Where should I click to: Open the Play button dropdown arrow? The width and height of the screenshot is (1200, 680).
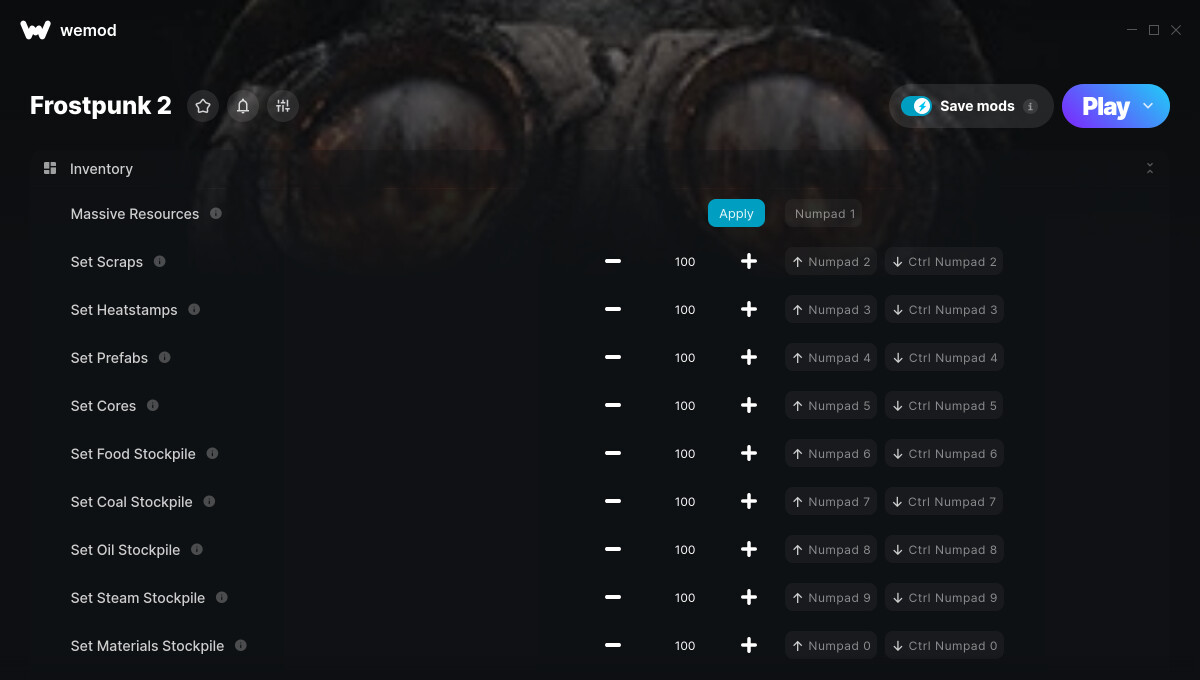[1148, 106]
